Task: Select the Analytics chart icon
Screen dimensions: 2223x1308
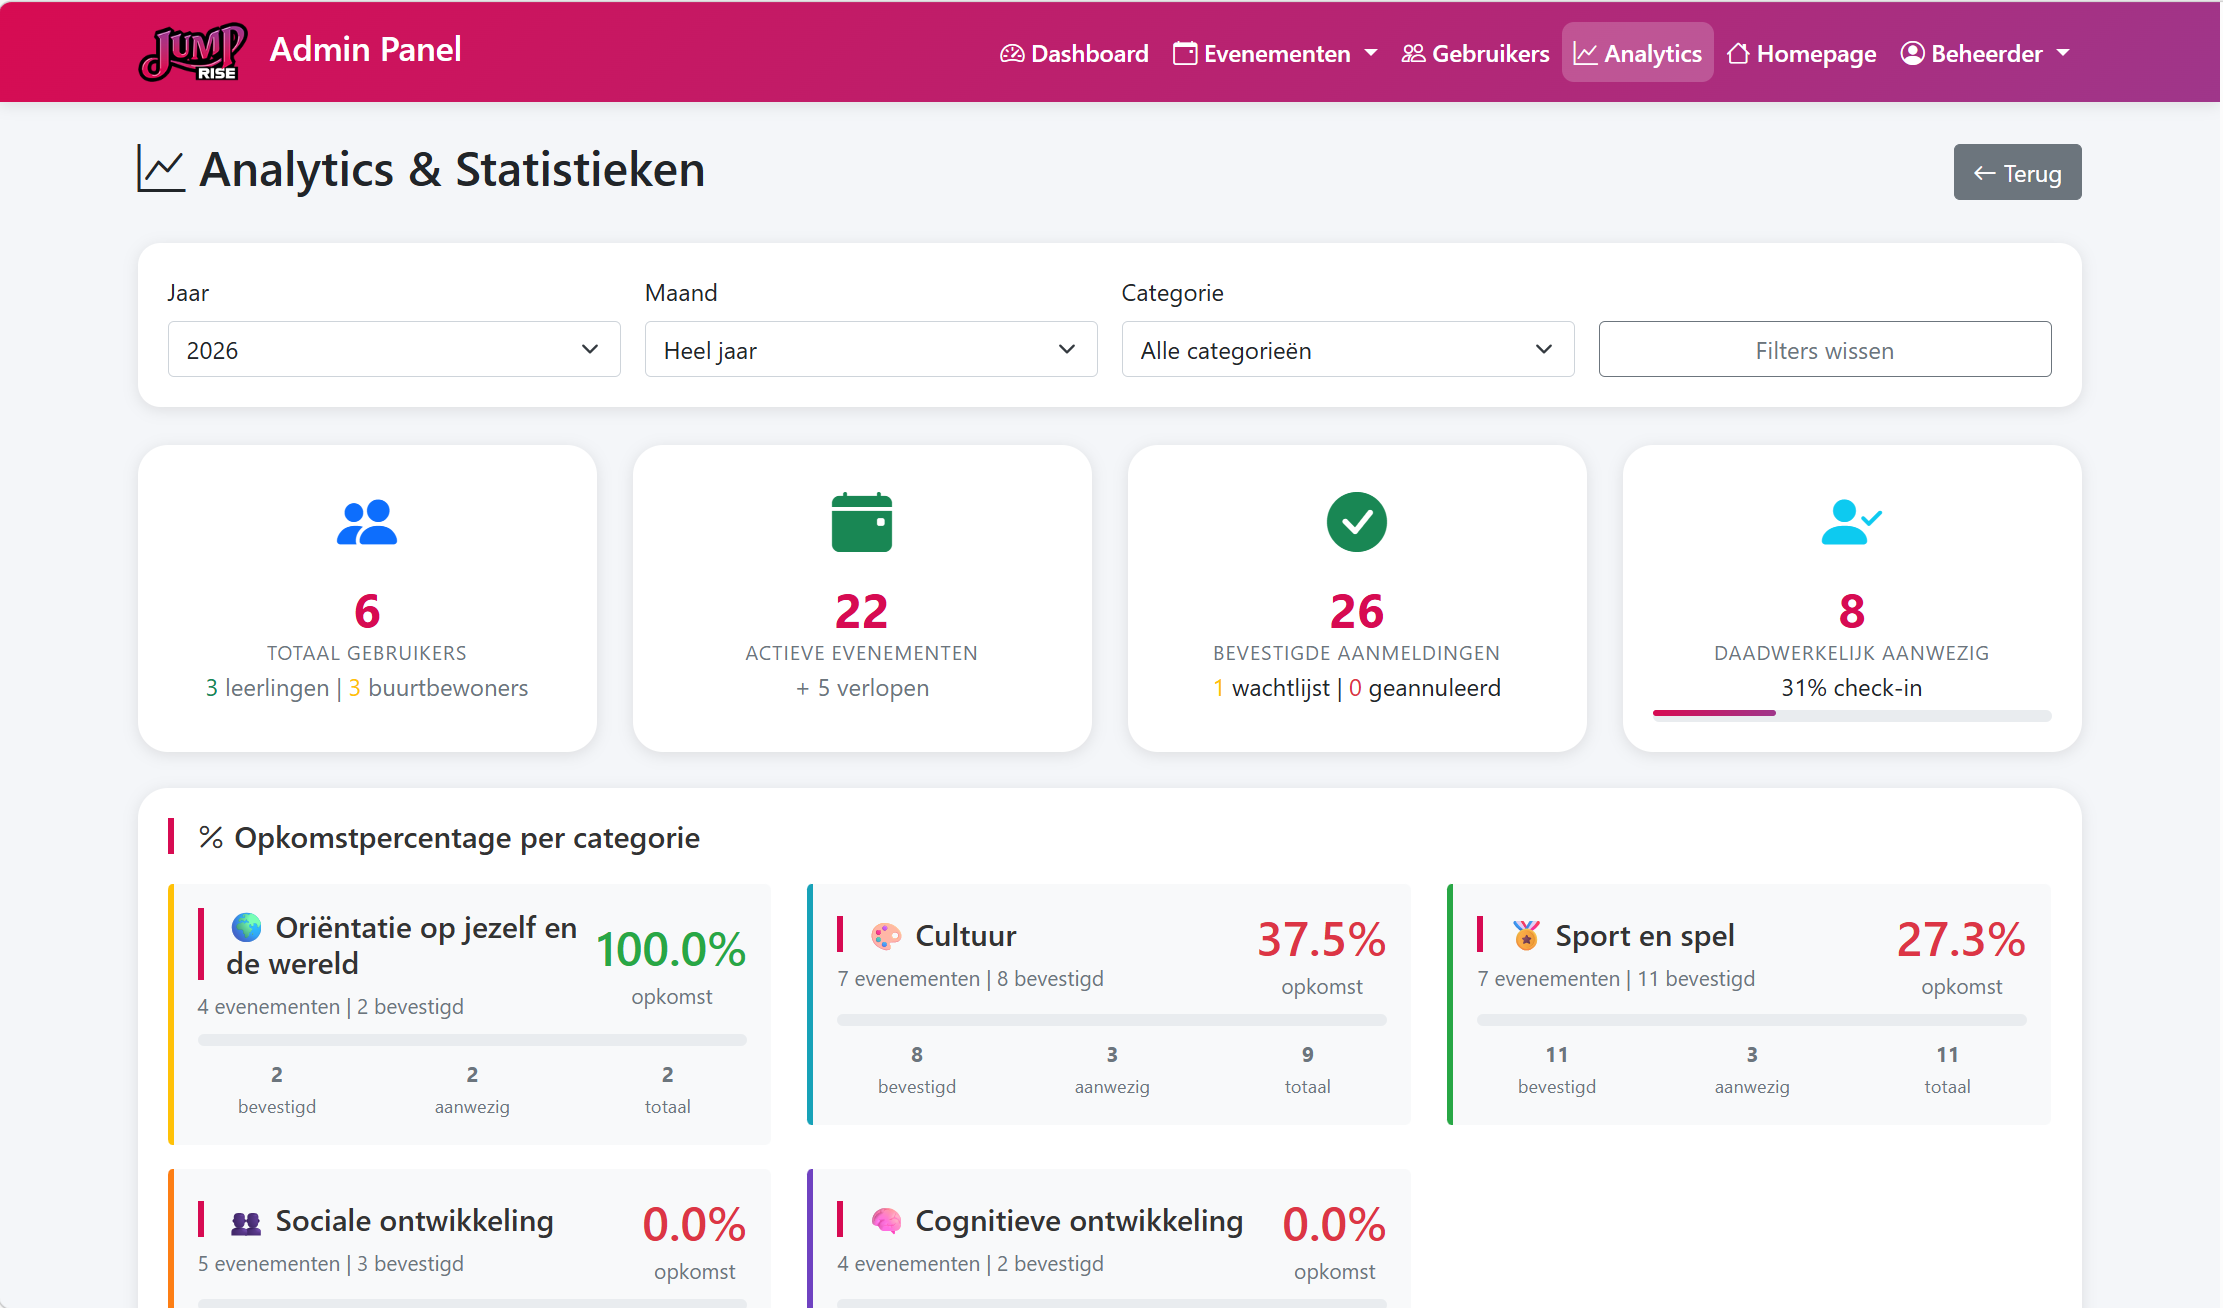Action: click(1585, 53)
